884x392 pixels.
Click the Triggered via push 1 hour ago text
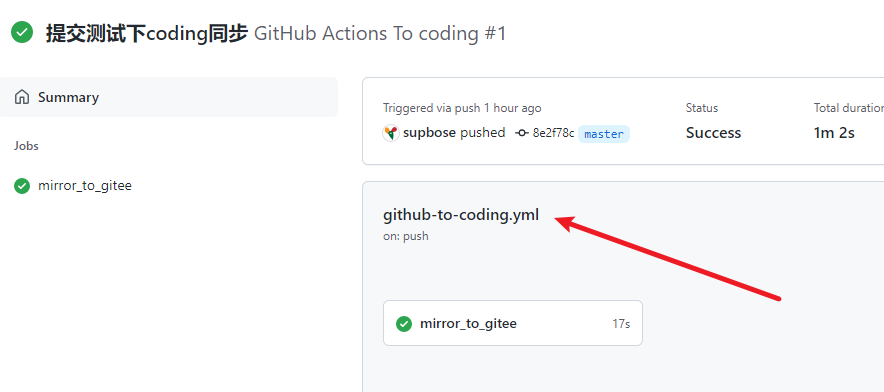pyautogui.click(x=462, y=108)
